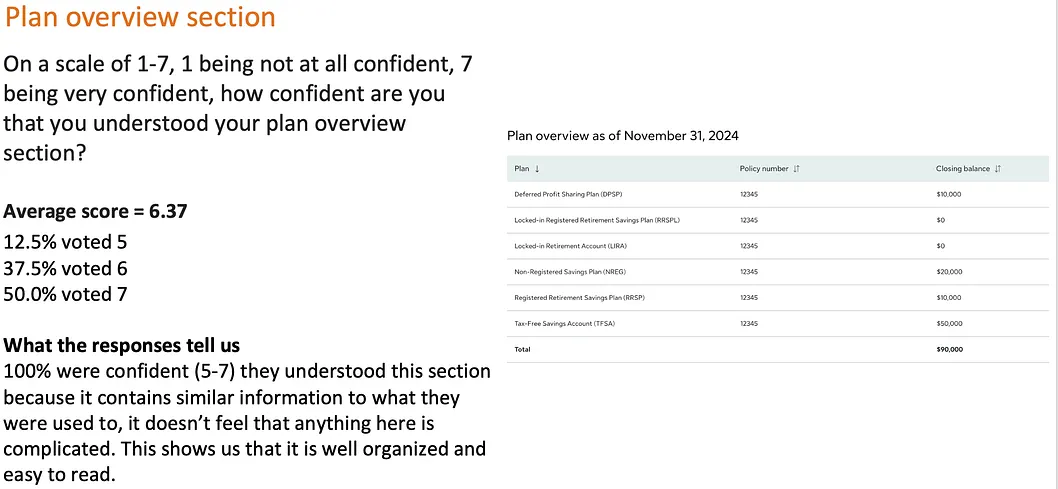Click the Closing balance sort arrows icon
The height and width of the screenshot is (489, 1058).
point(999,169)
